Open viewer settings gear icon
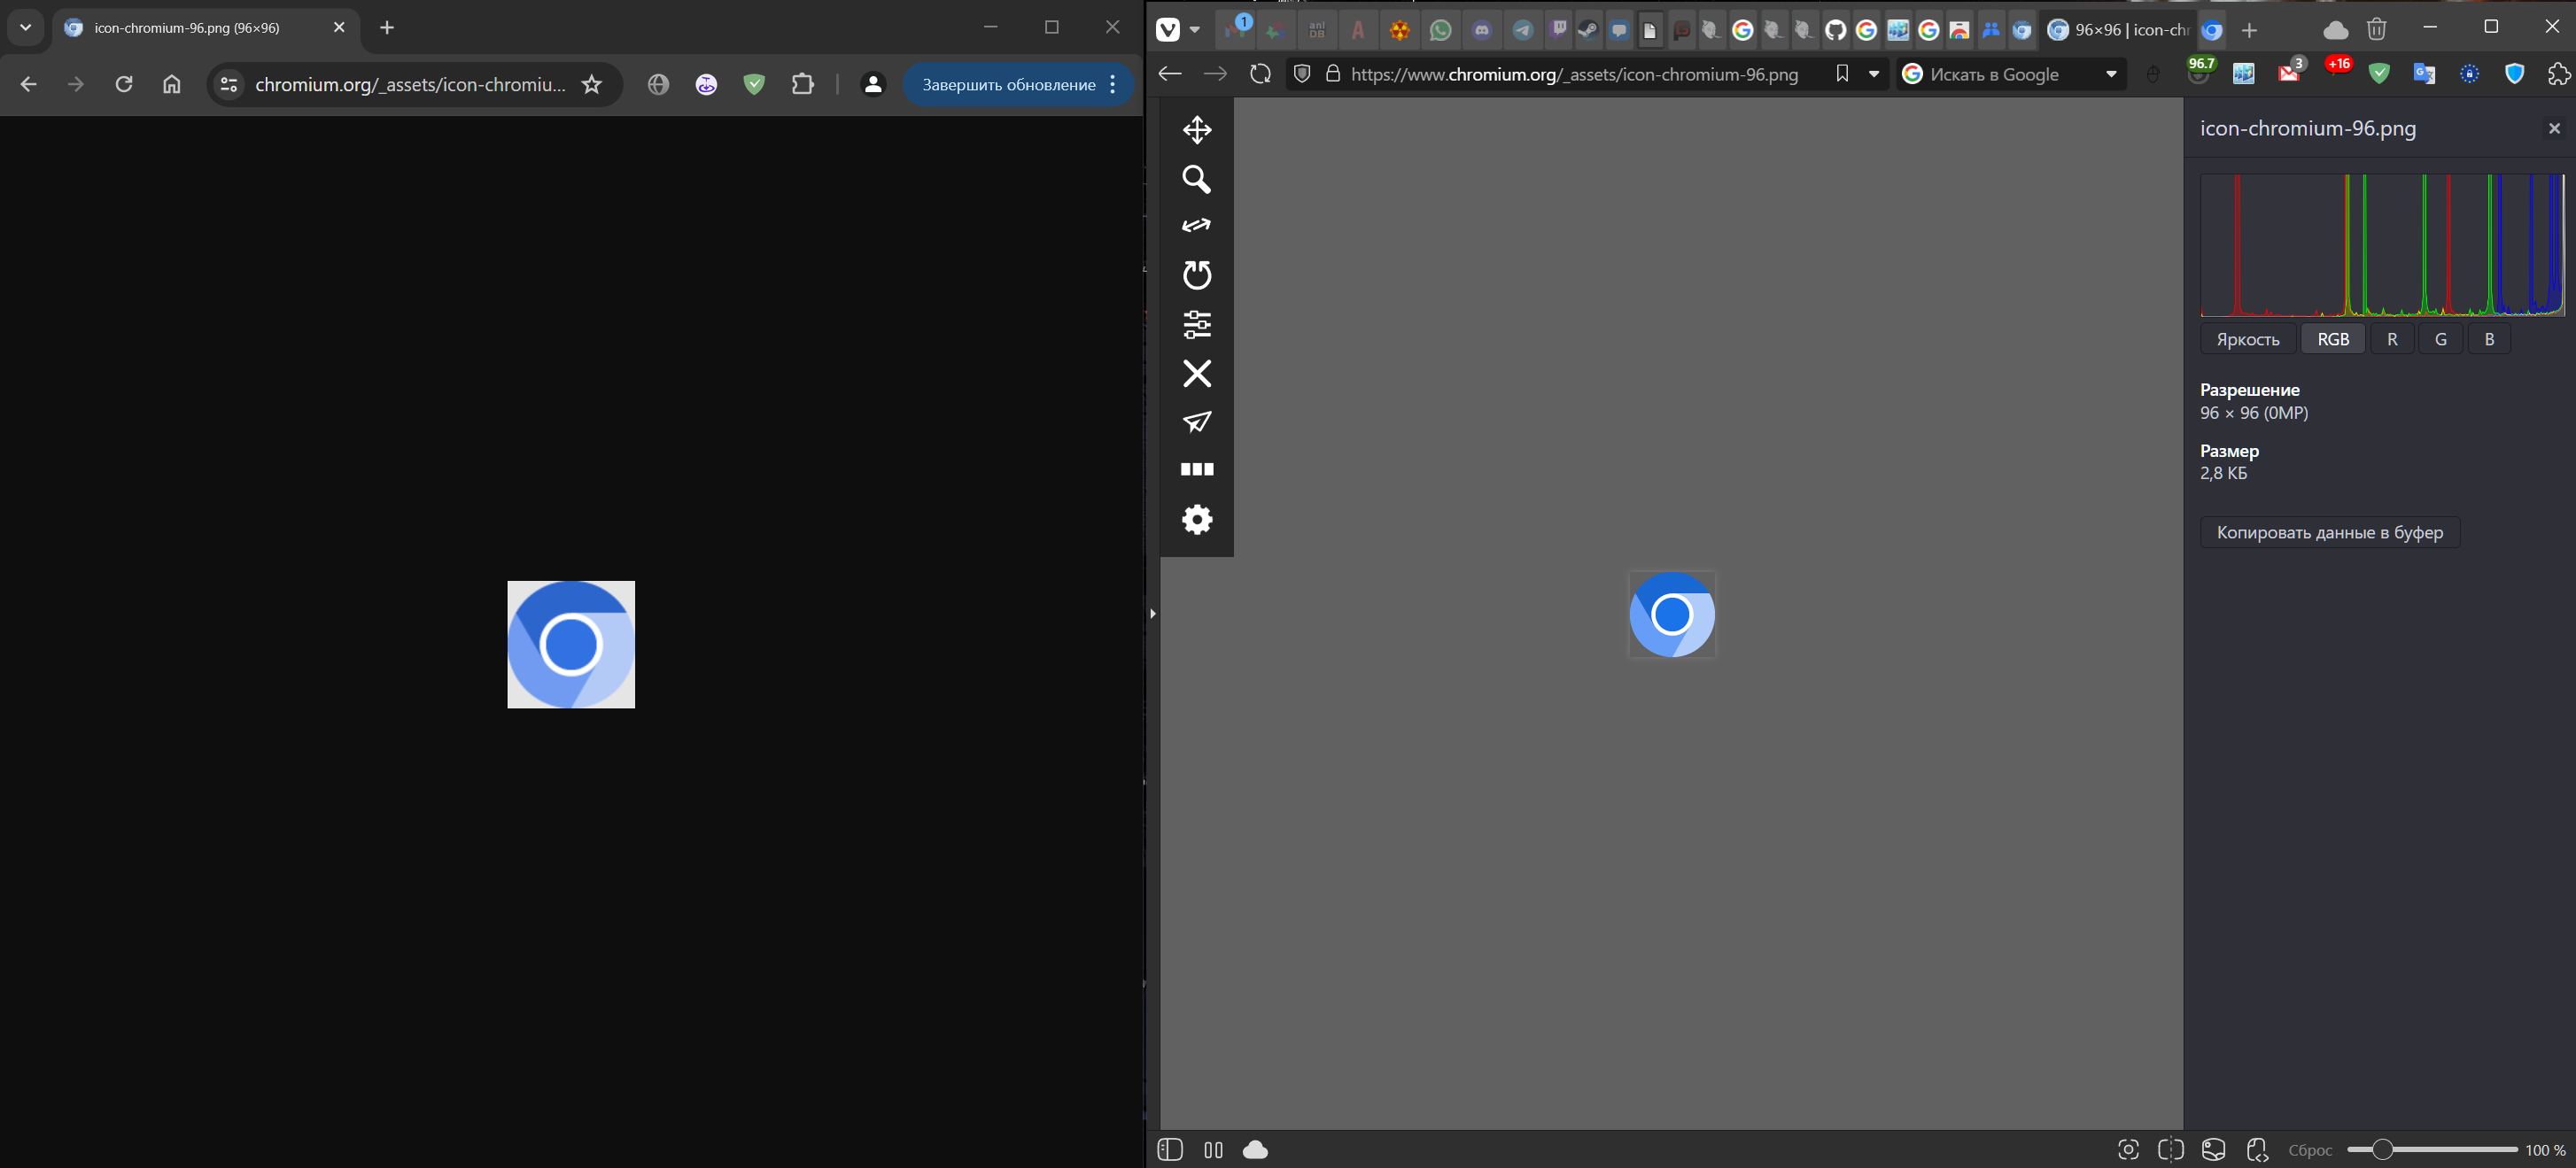This screenshot has width=2576, height=1168. pos(1197,519)
